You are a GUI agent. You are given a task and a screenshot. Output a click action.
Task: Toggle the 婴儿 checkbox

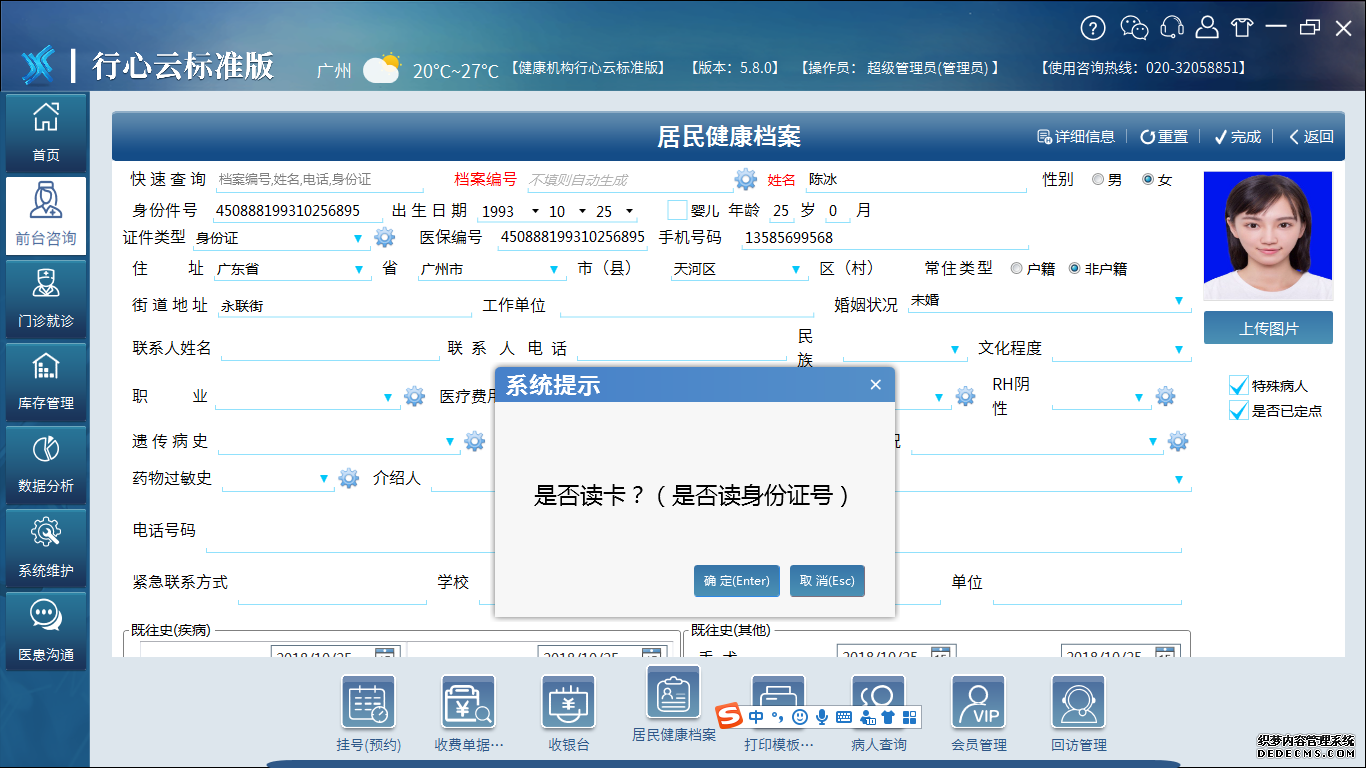(x=677, y=210)
